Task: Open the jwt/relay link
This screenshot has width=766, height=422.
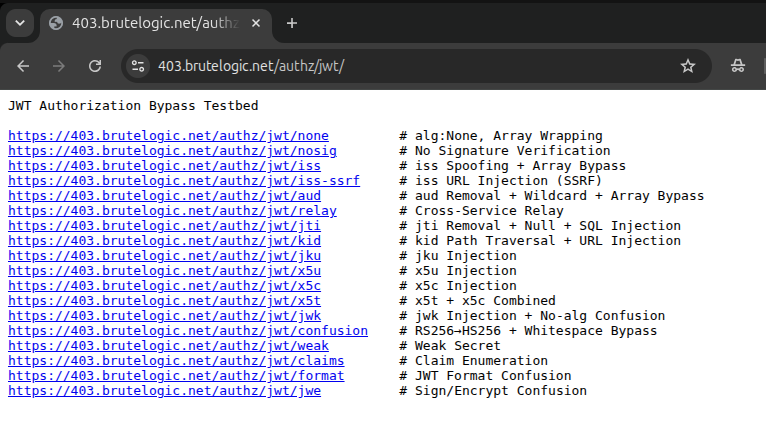Action: pos(172,211)
